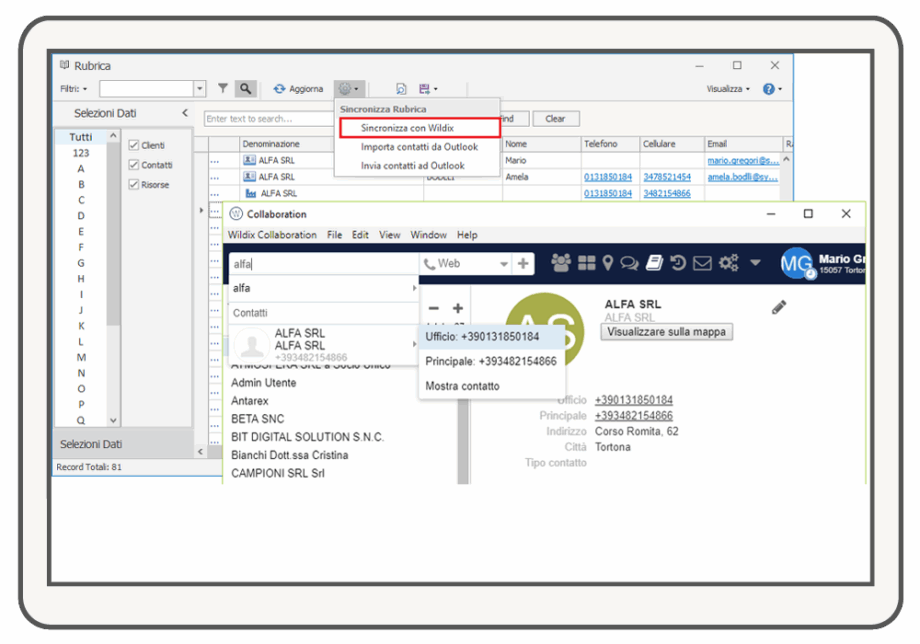Open the call history clock icon
The width and height of the screenshot is (920, 644).
click(678, 263)
